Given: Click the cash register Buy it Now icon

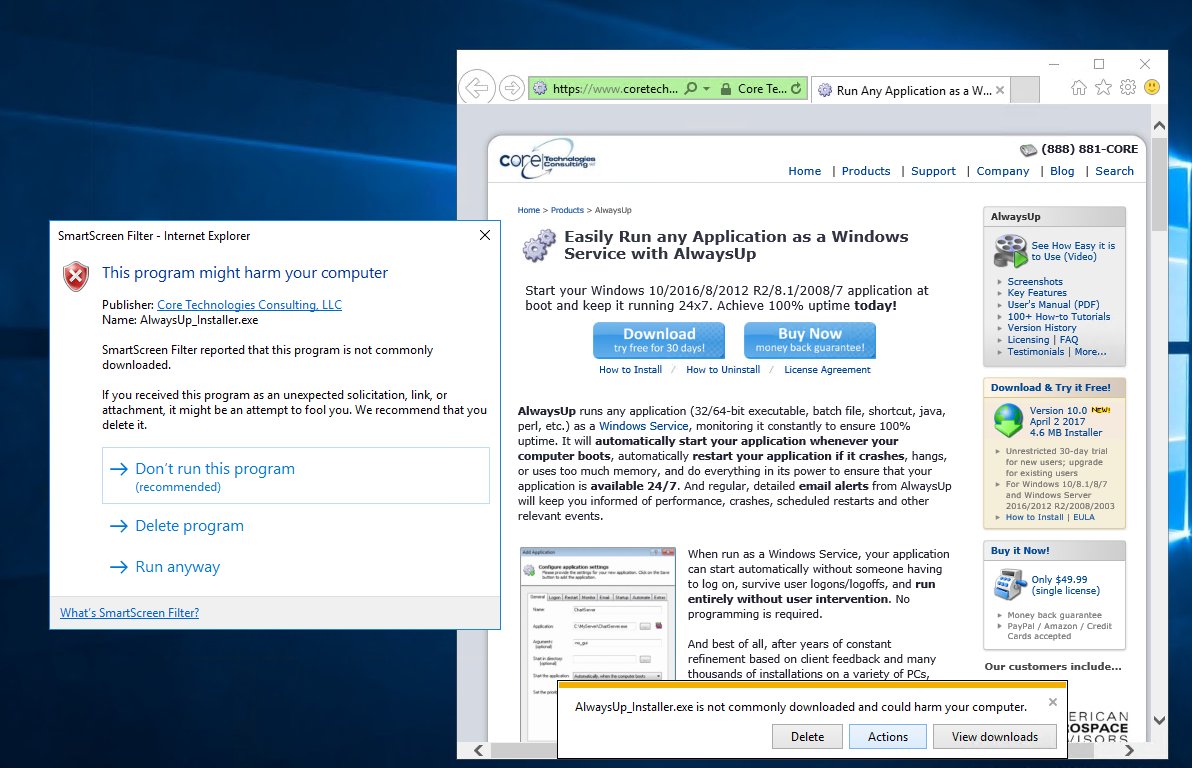Looking at the screenshot, I should pyautogui.click(x=1010, y=585).
